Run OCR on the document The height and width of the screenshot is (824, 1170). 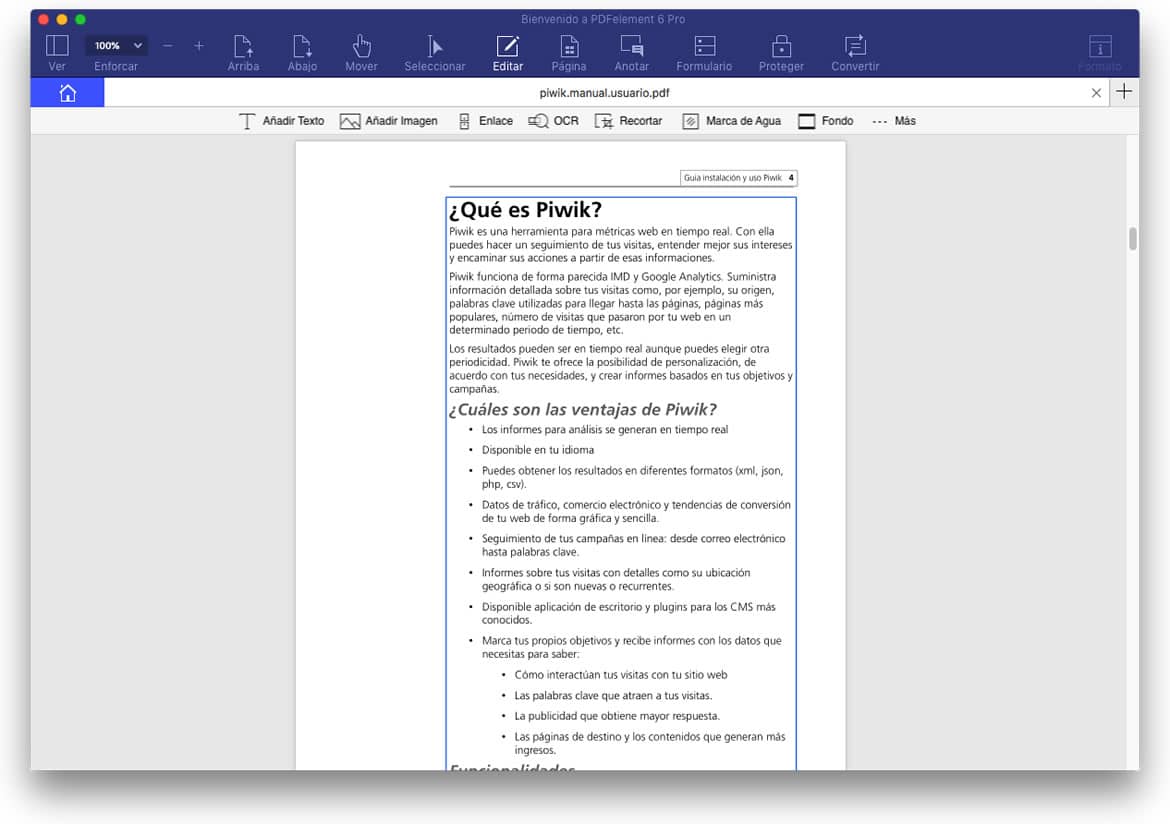553,121
